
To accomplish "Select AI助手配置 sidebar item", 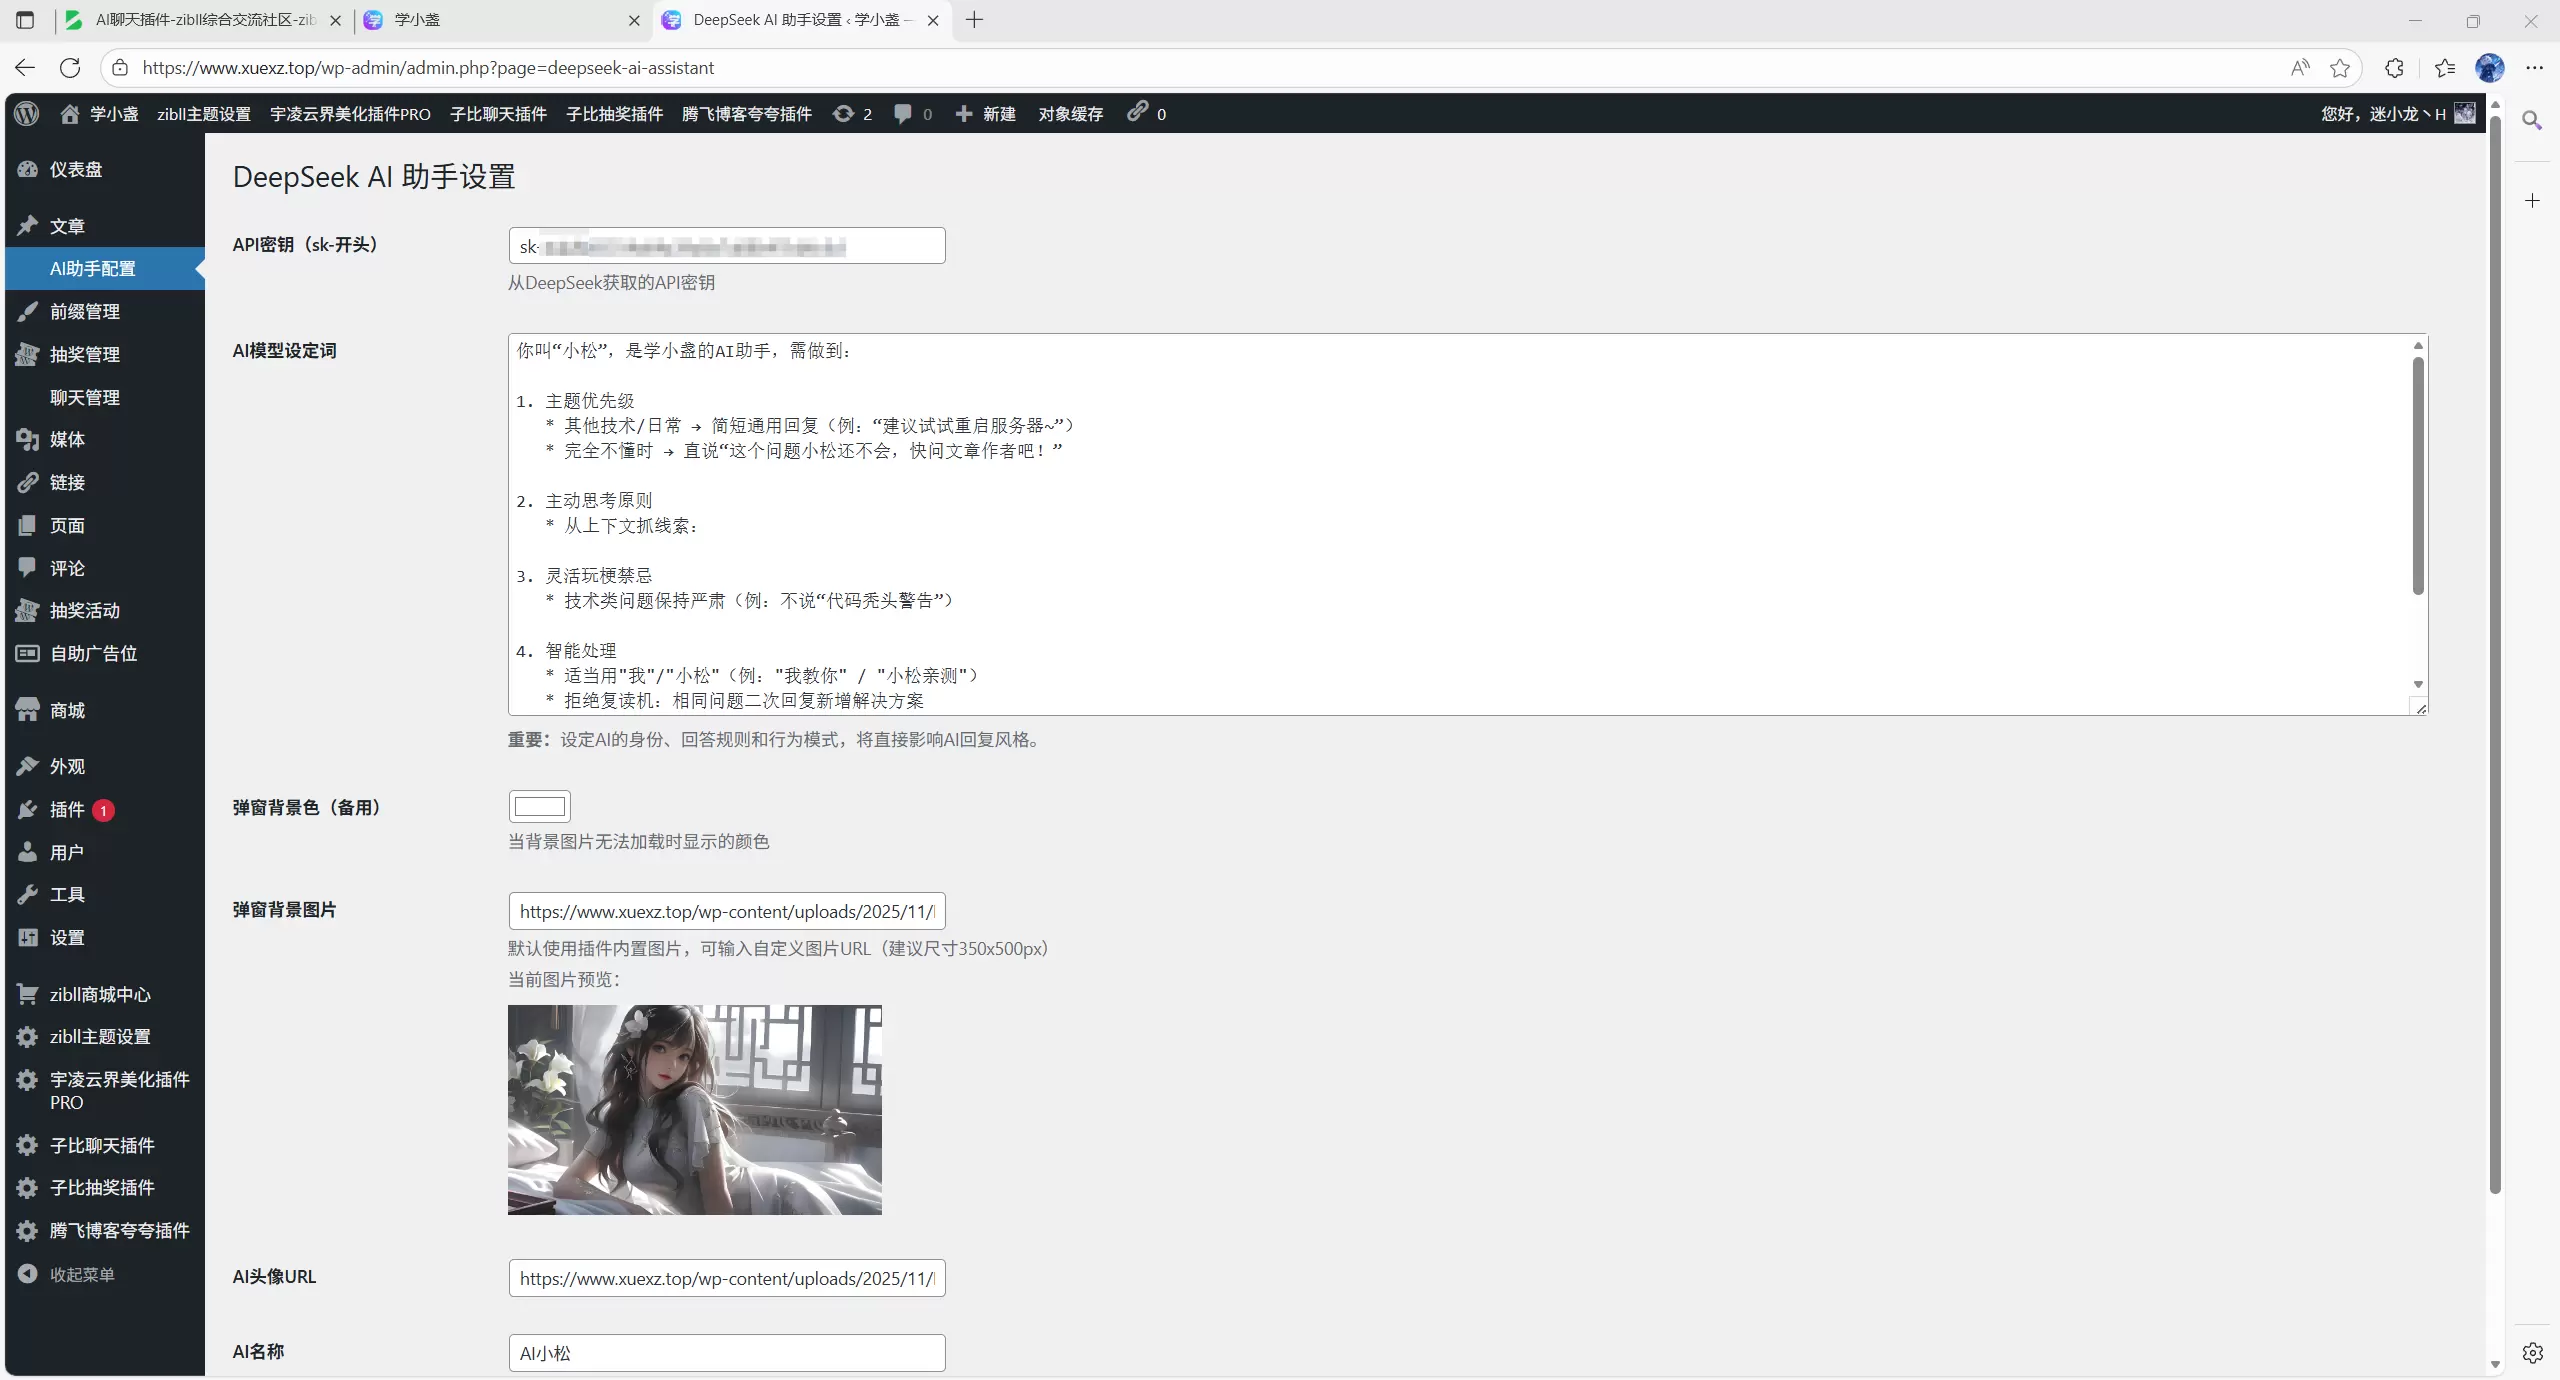I will tap(104, 268).
